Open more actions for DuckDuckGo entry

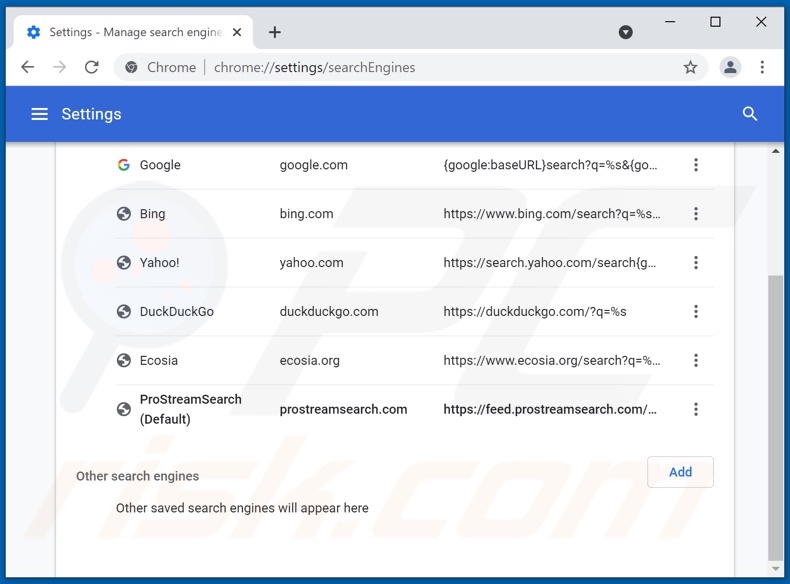pos(696,312)
